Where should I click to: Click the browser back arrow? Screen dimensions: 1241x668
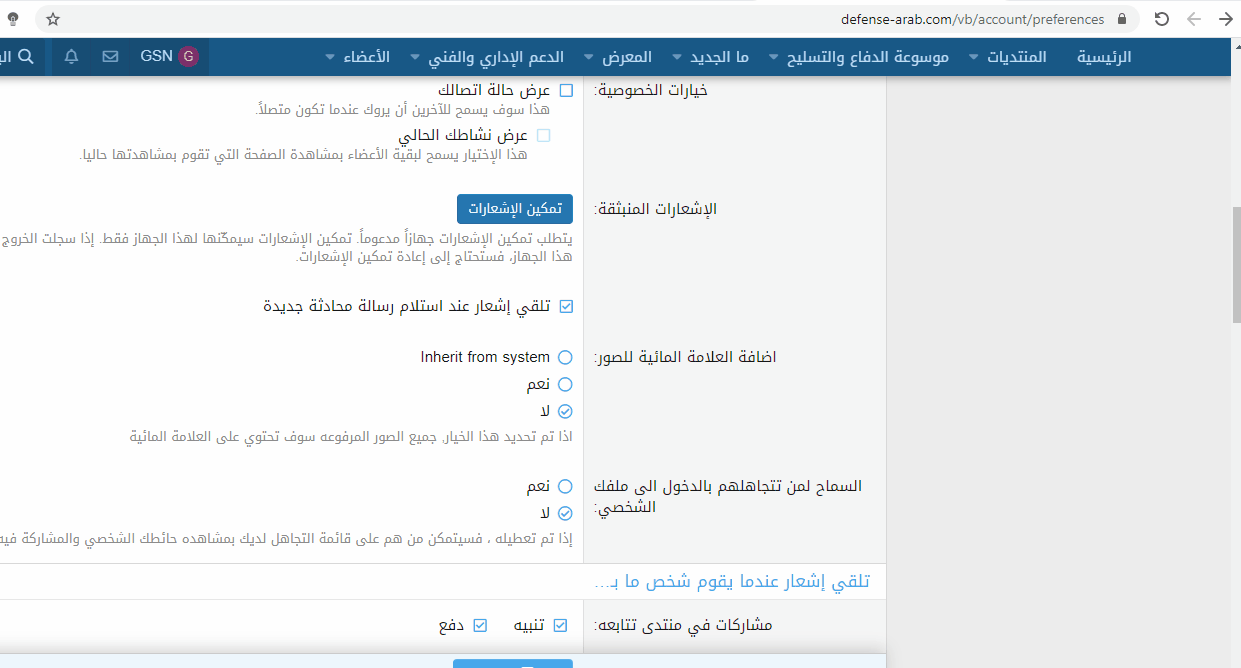tap(1193, 19)
